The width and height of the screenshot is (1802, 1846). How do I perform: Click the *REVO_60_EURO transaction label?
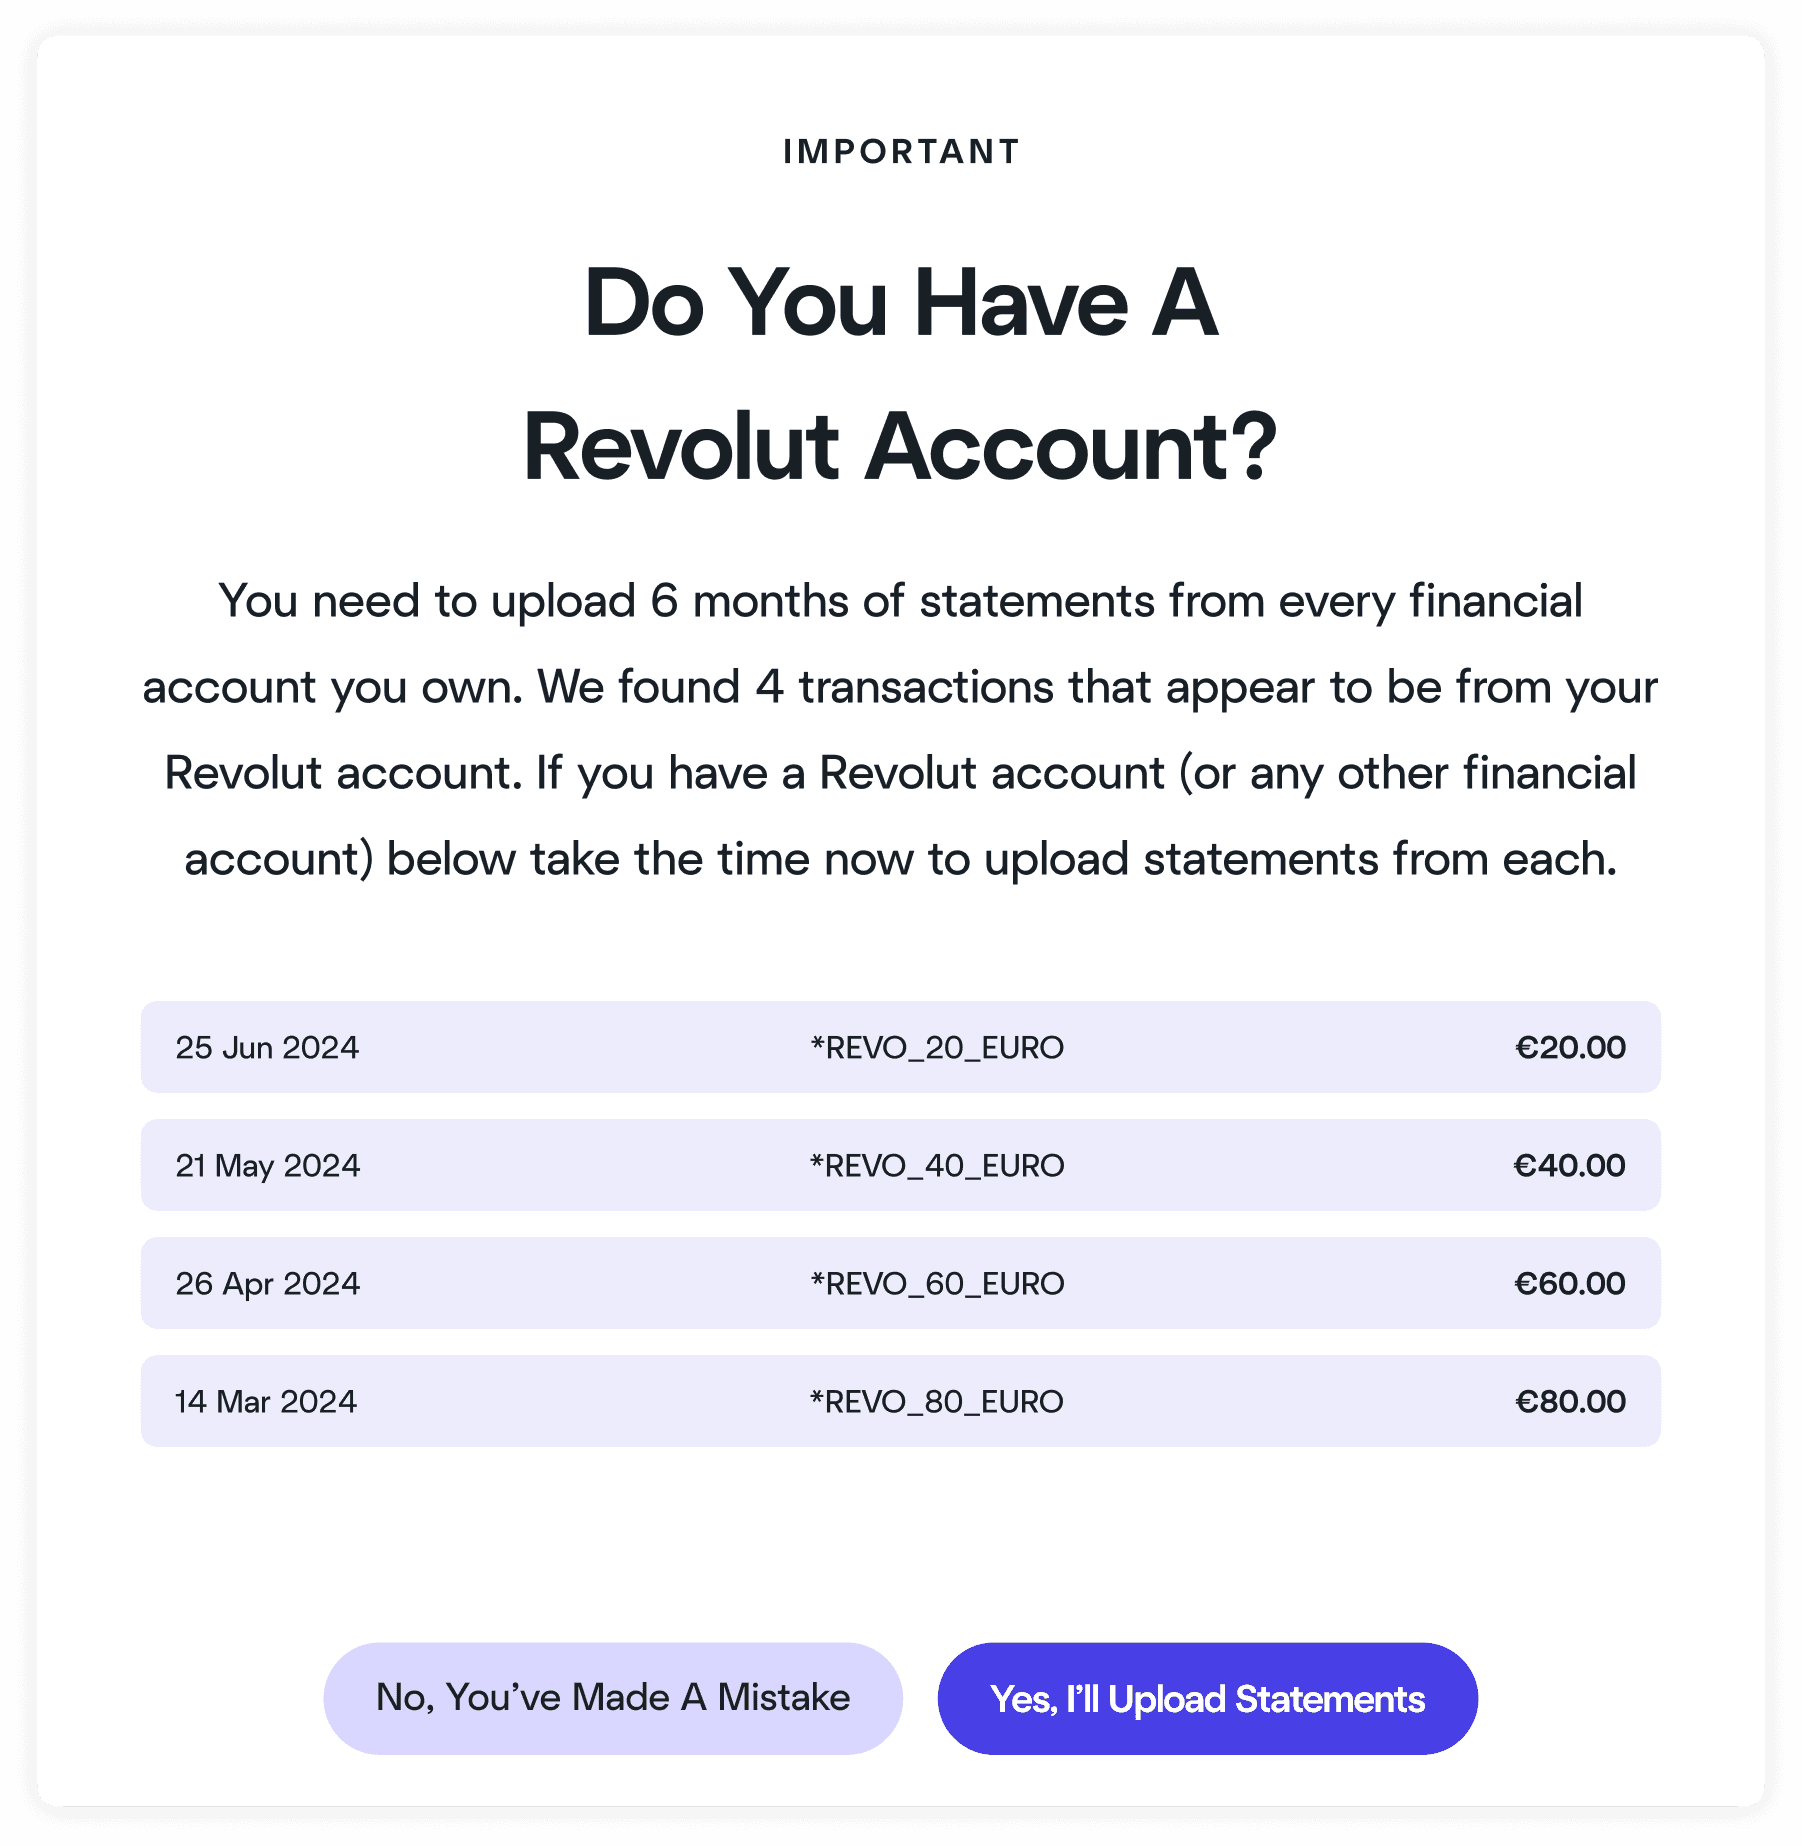coord(937,1284)
